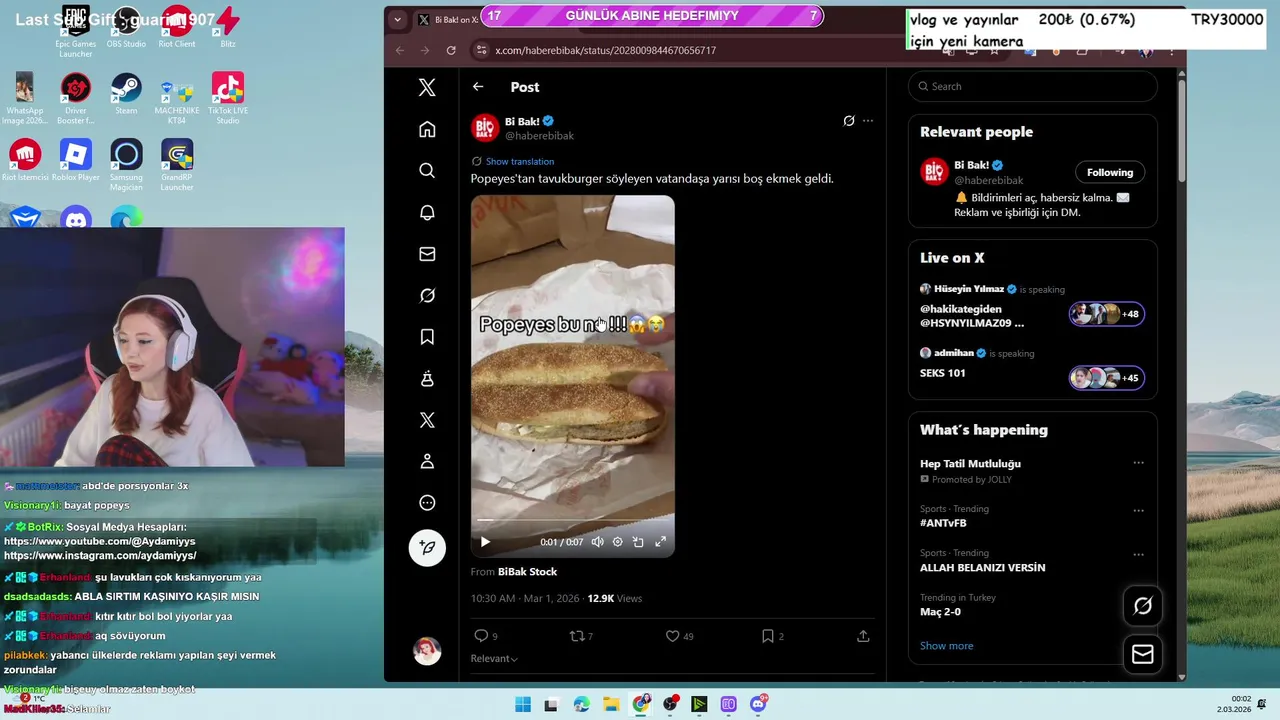Image resolution: width=1280 pixels, height=720 pixels.
Task: Click Following button for Bi Bak!
Action: (x=1110, y=172)
